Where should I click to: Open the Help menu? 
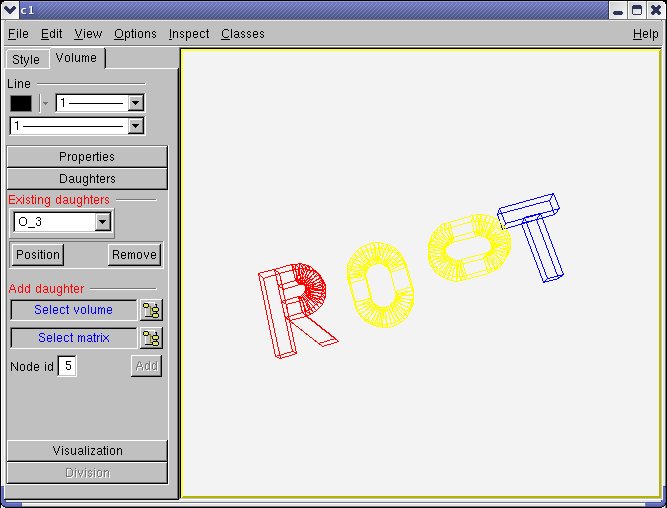tap(645, 34)
